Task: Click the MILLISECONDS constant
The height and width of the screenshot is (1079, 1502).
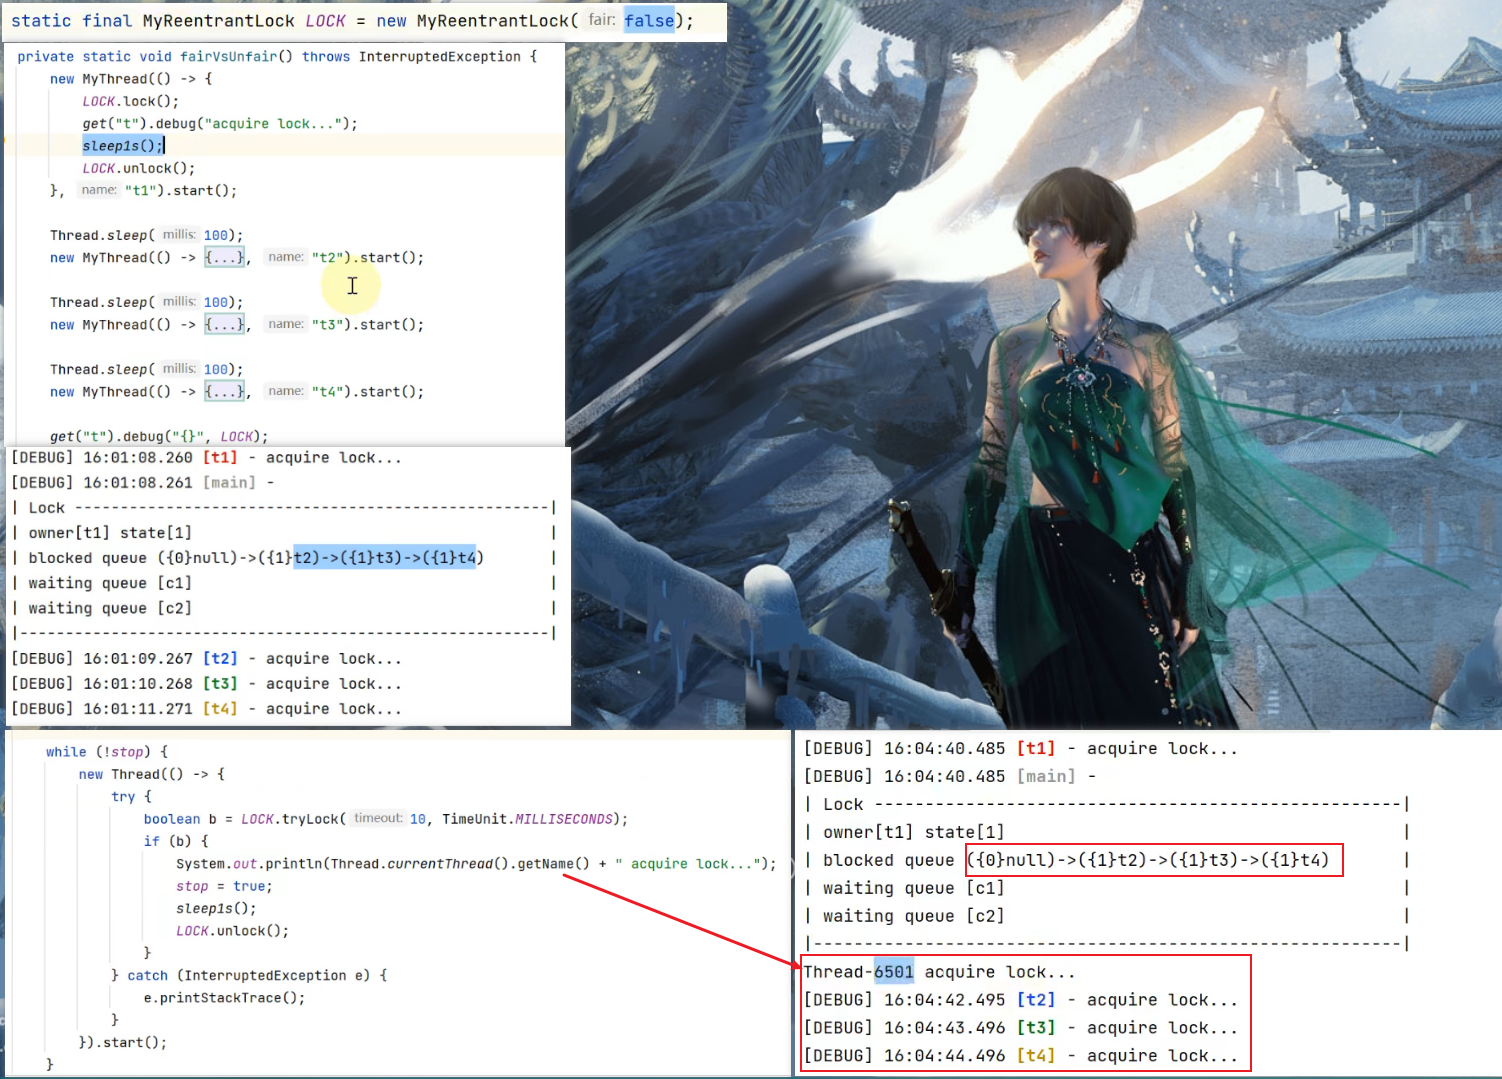Action: (563, 819)
